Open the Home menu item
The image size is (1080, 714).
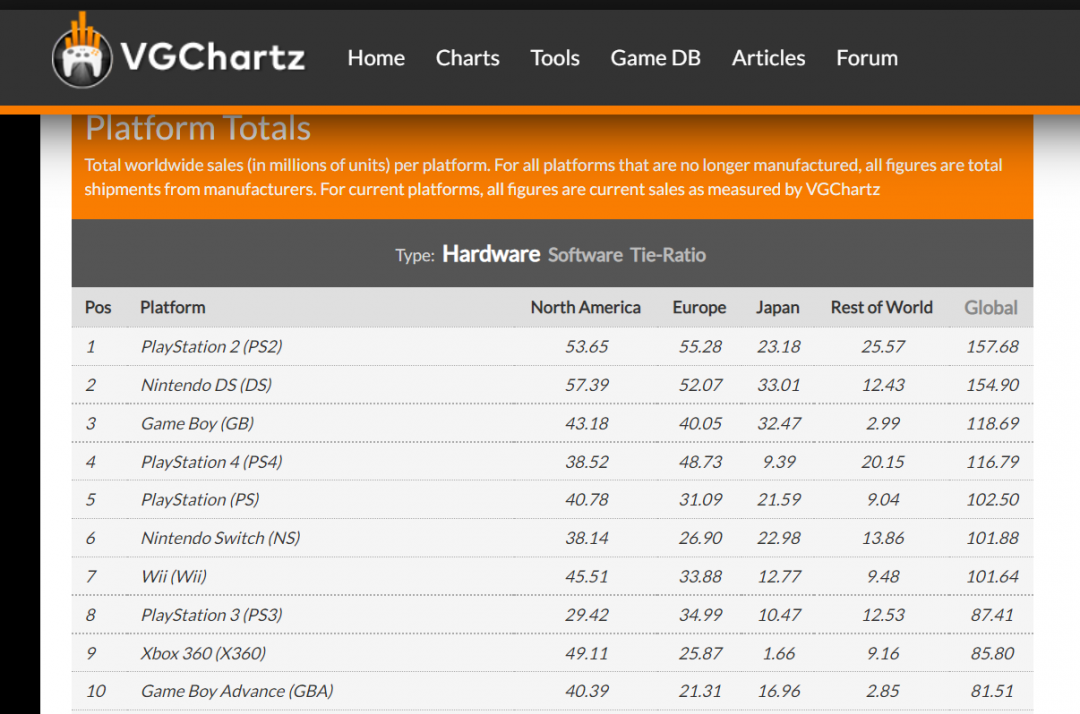[x=376, y=58]
